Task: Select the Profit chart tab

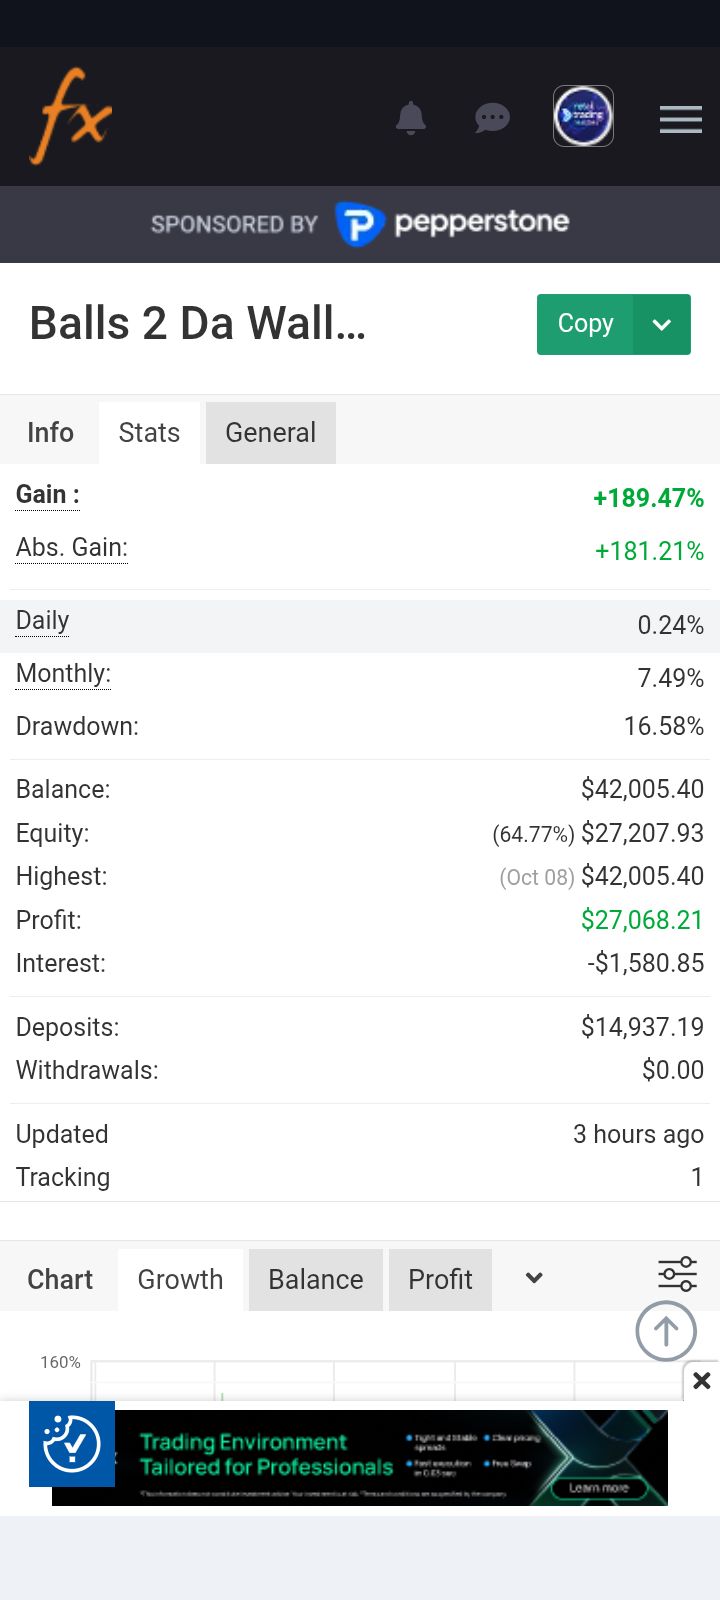Action: [440, 1279]
